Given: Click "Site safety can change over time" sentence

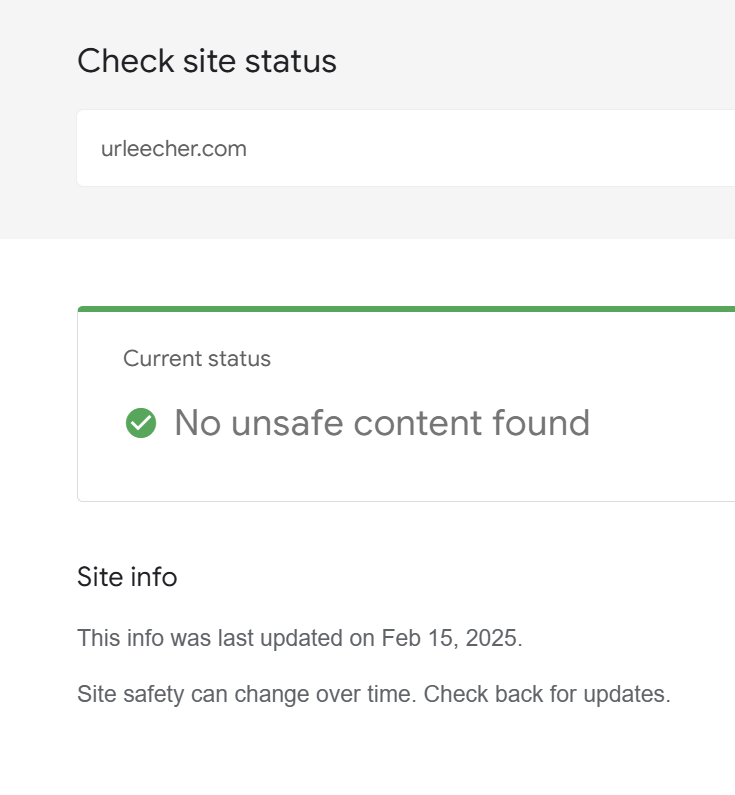Looking at the screenshot, I should tap(246, 694).
